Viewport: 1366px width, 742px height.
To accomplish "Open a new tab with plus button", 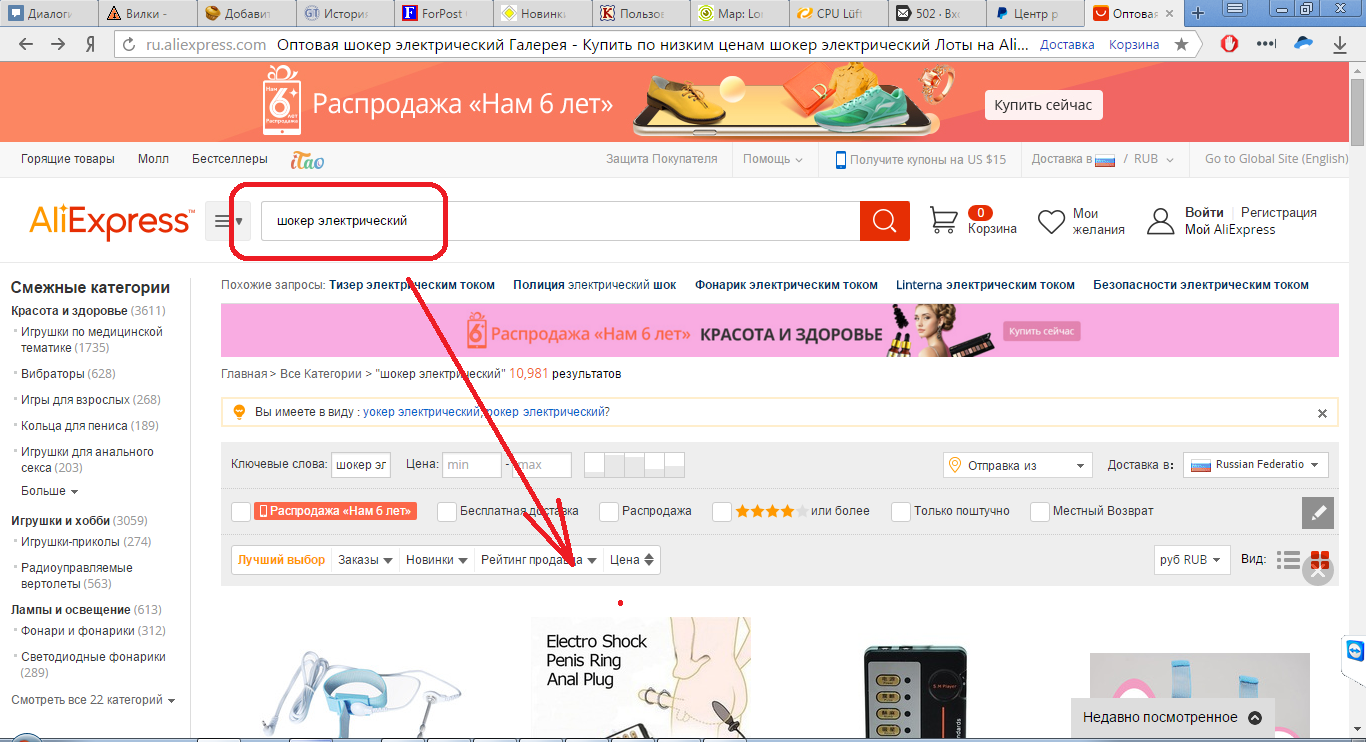I will pyautogui.click(x=1198, y=13).
